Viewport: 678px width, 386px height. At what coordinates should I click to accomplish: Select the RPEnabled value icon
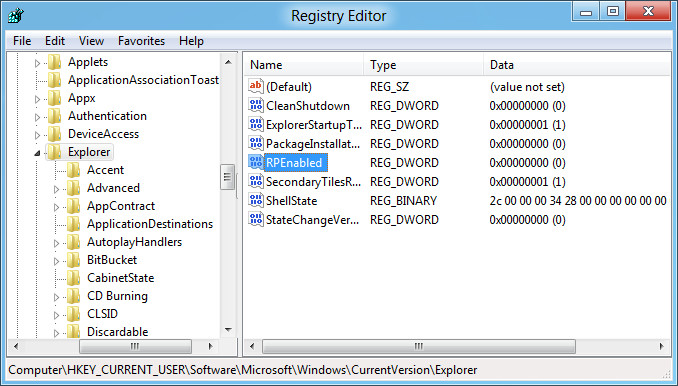[x=256, y=162]
